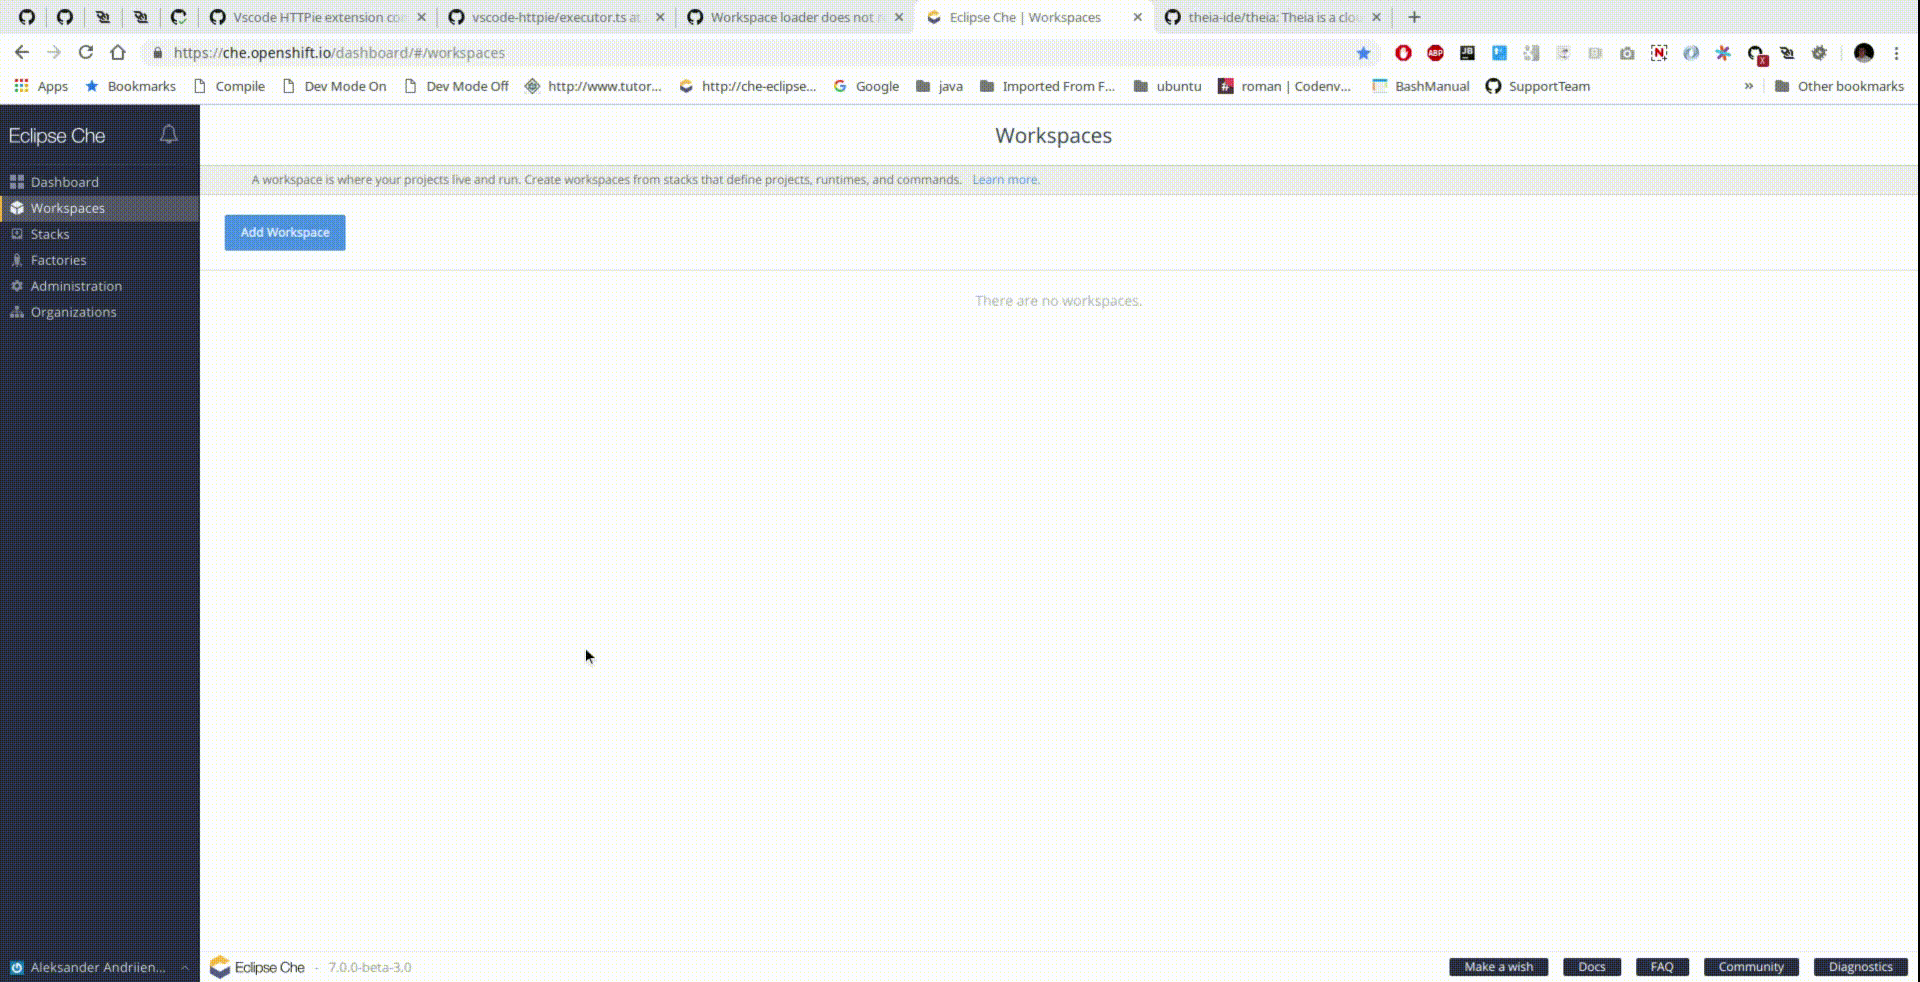The height and width of the screenshot is (982, 1920).
Task: Toggle the bookmark star for this page
Action: pos(1363,53)
